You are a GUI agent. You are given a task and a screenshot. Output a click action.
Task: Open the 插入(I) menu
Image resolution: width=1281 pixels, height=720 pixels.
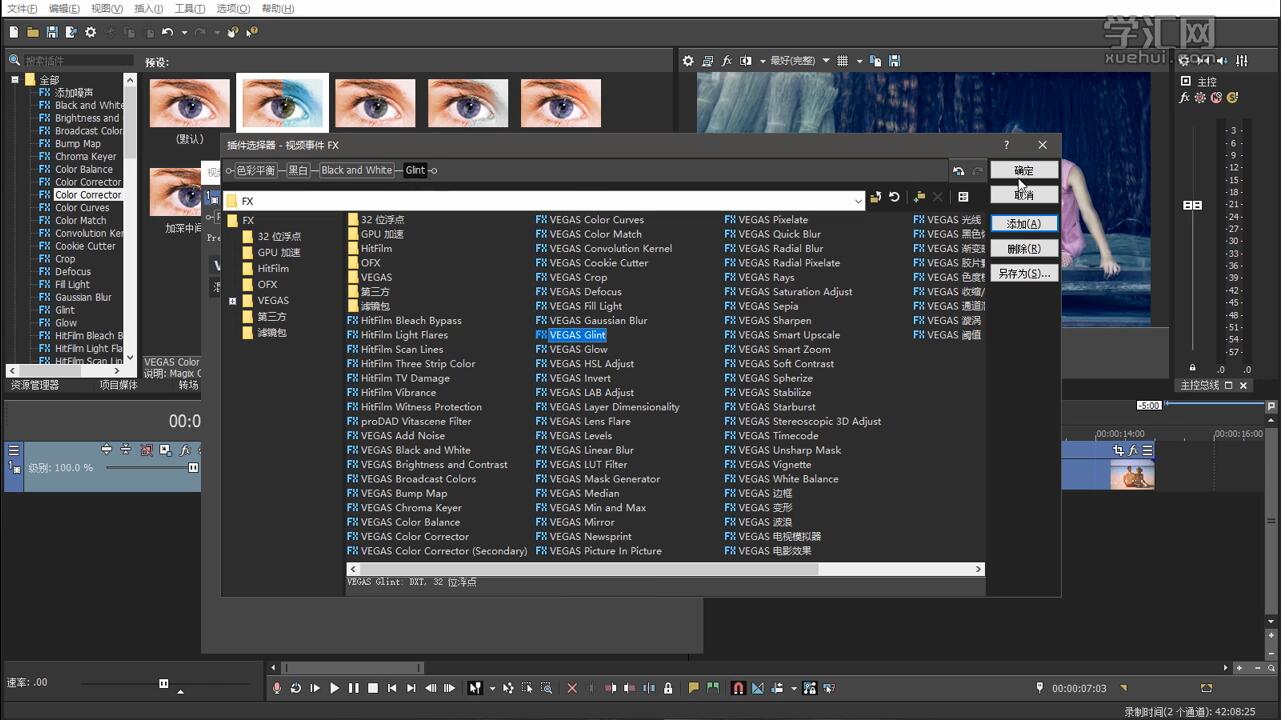pos(148,8)
